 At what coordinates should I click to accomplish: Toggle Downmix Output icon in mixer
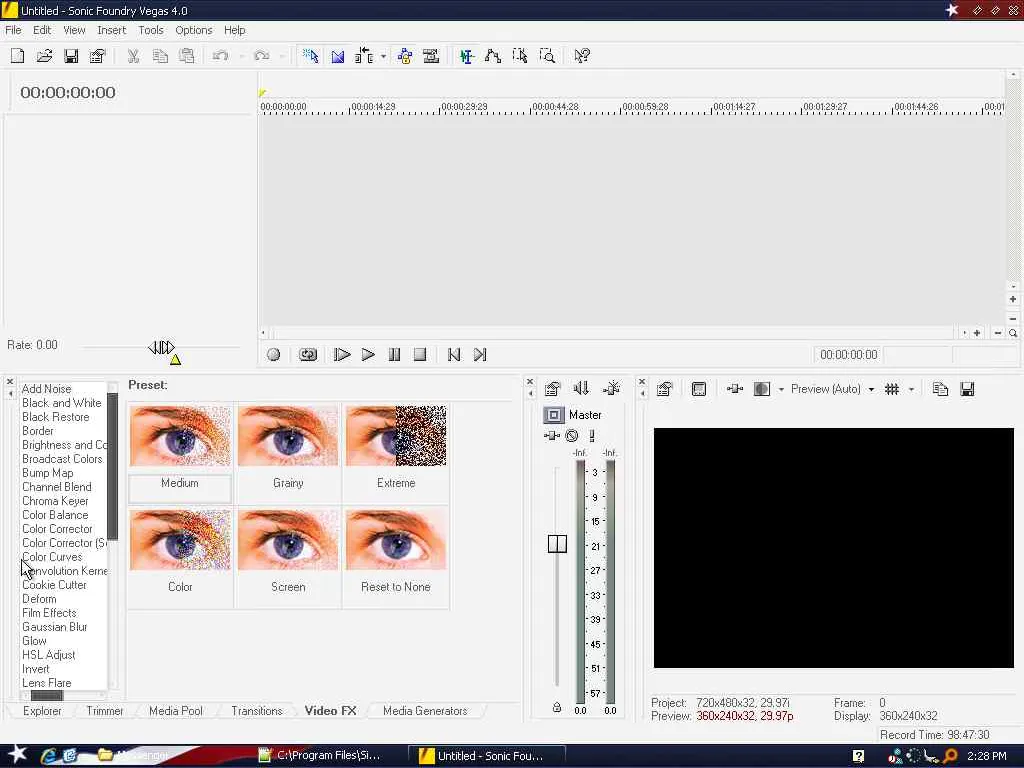[581, 389]
